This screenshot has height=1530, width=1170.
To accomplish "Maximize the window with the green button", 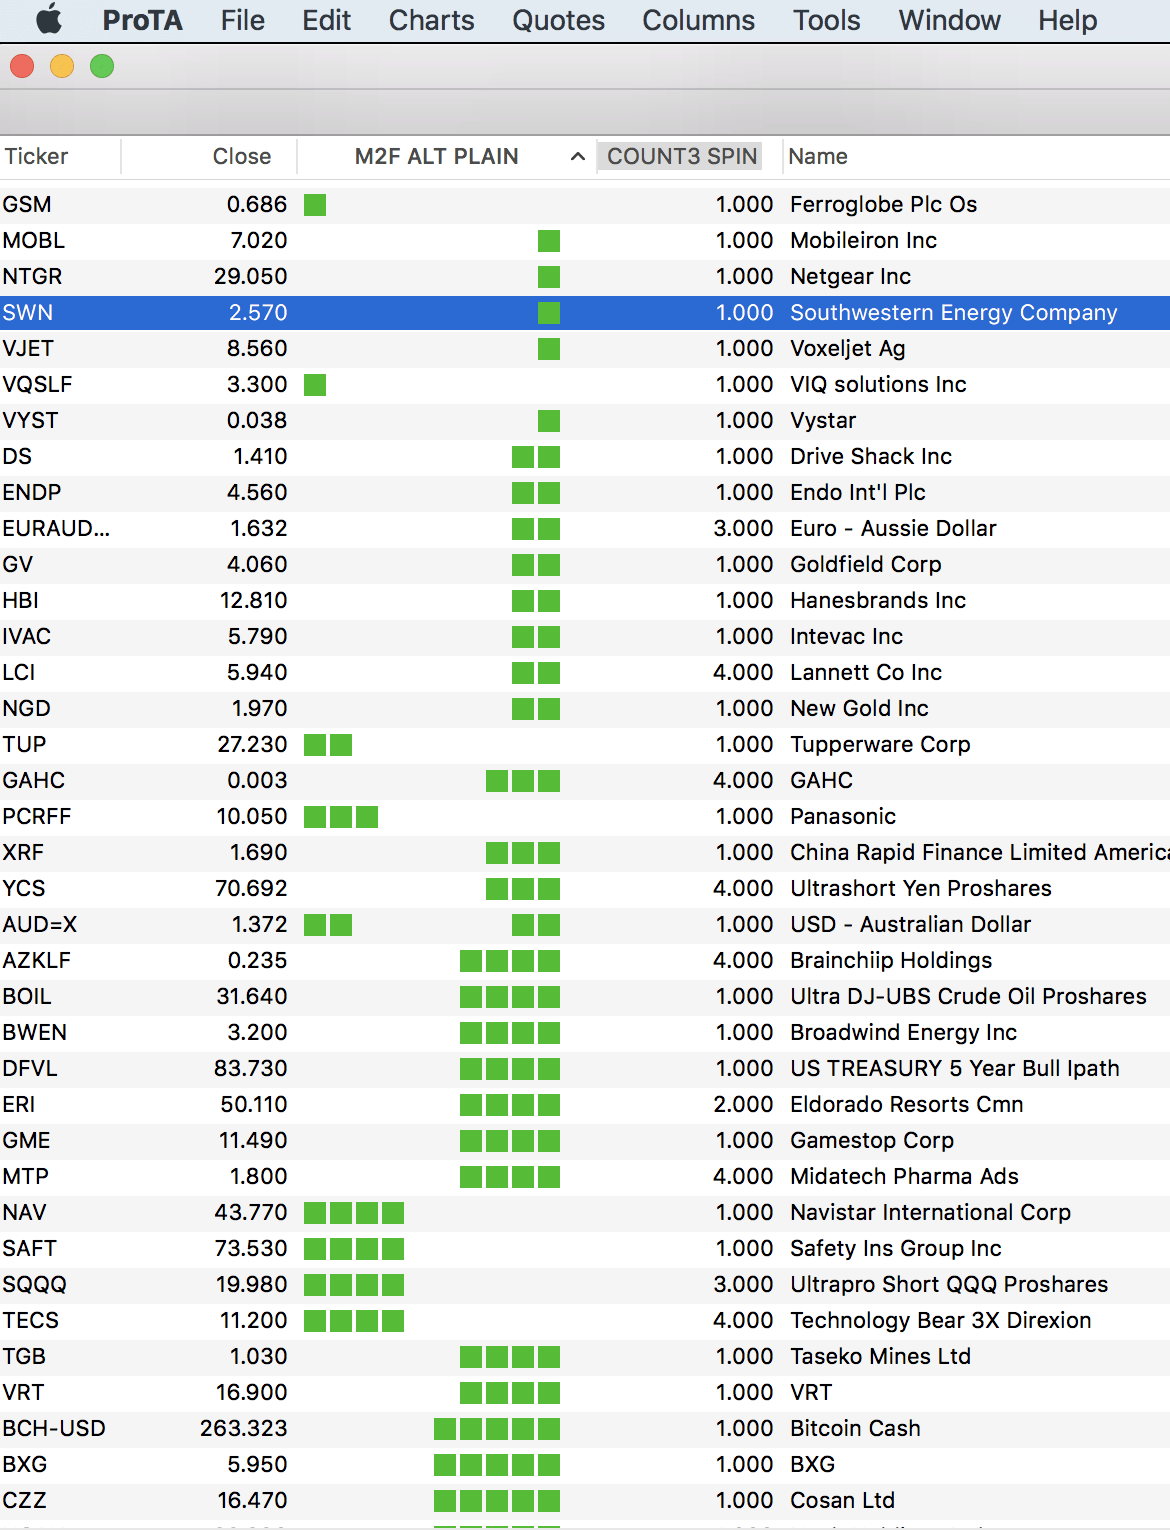I will click(102, 67).
